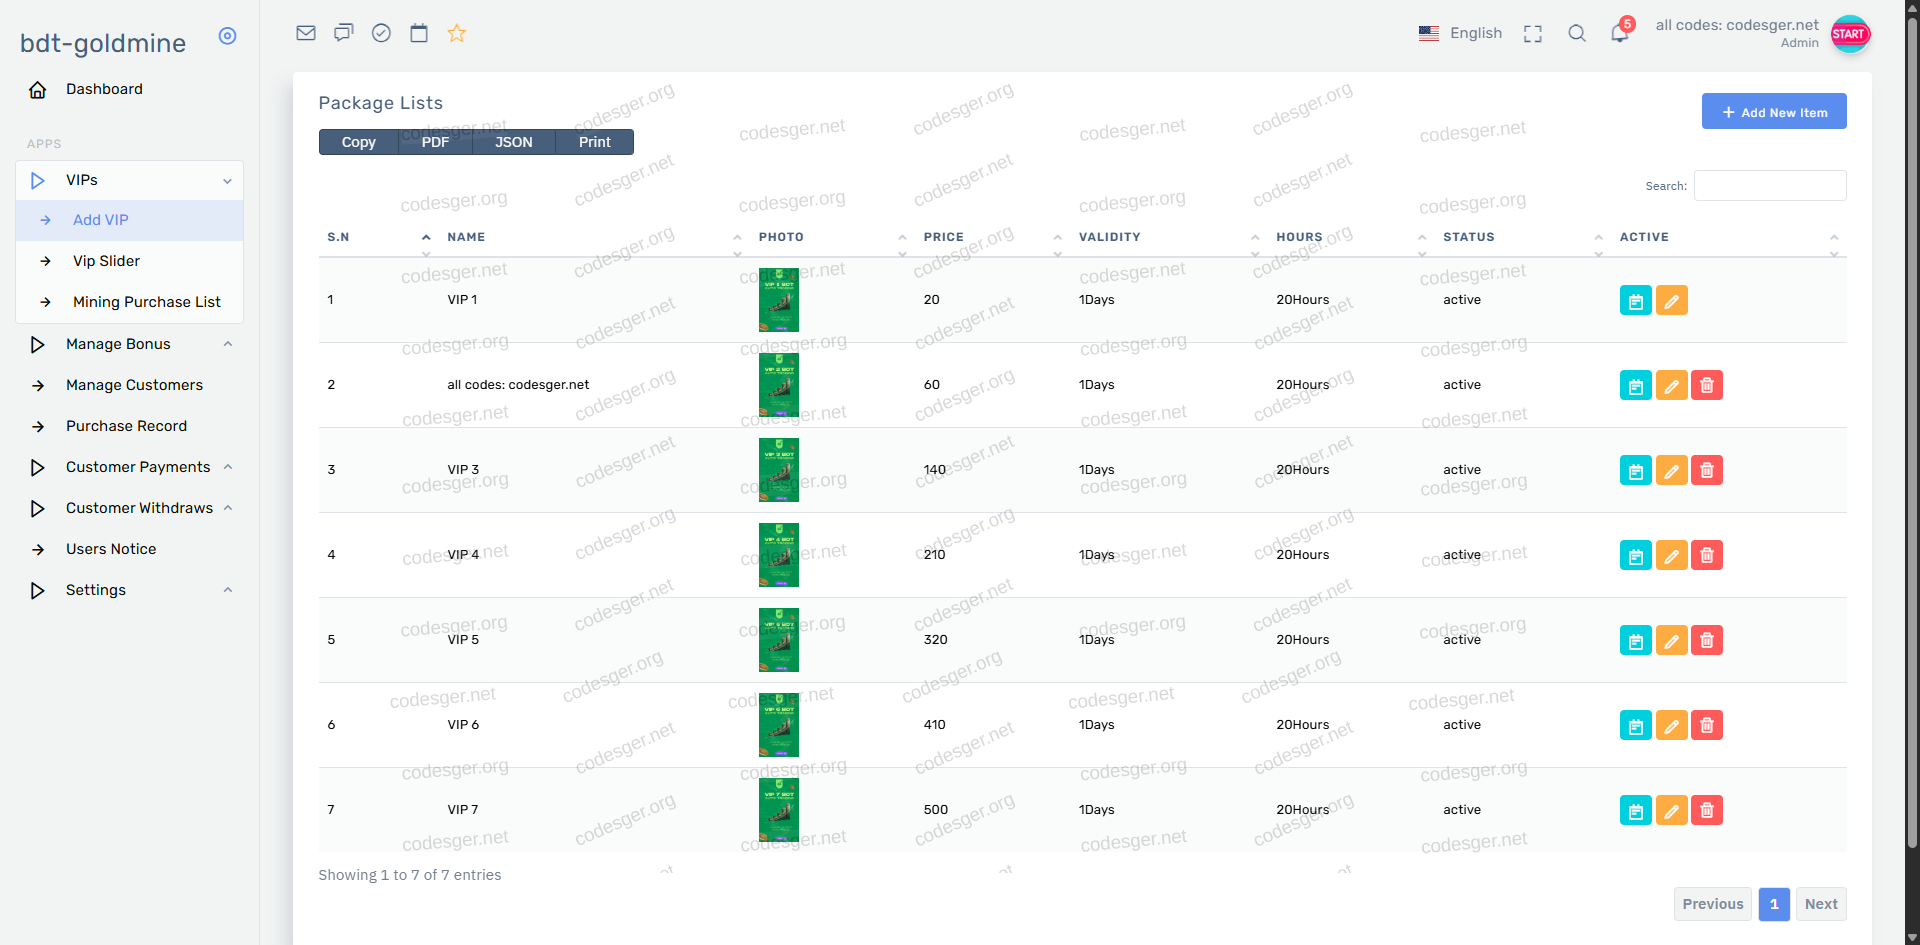Click the teal clipboard icon for VIP 1

point(1635,300)
